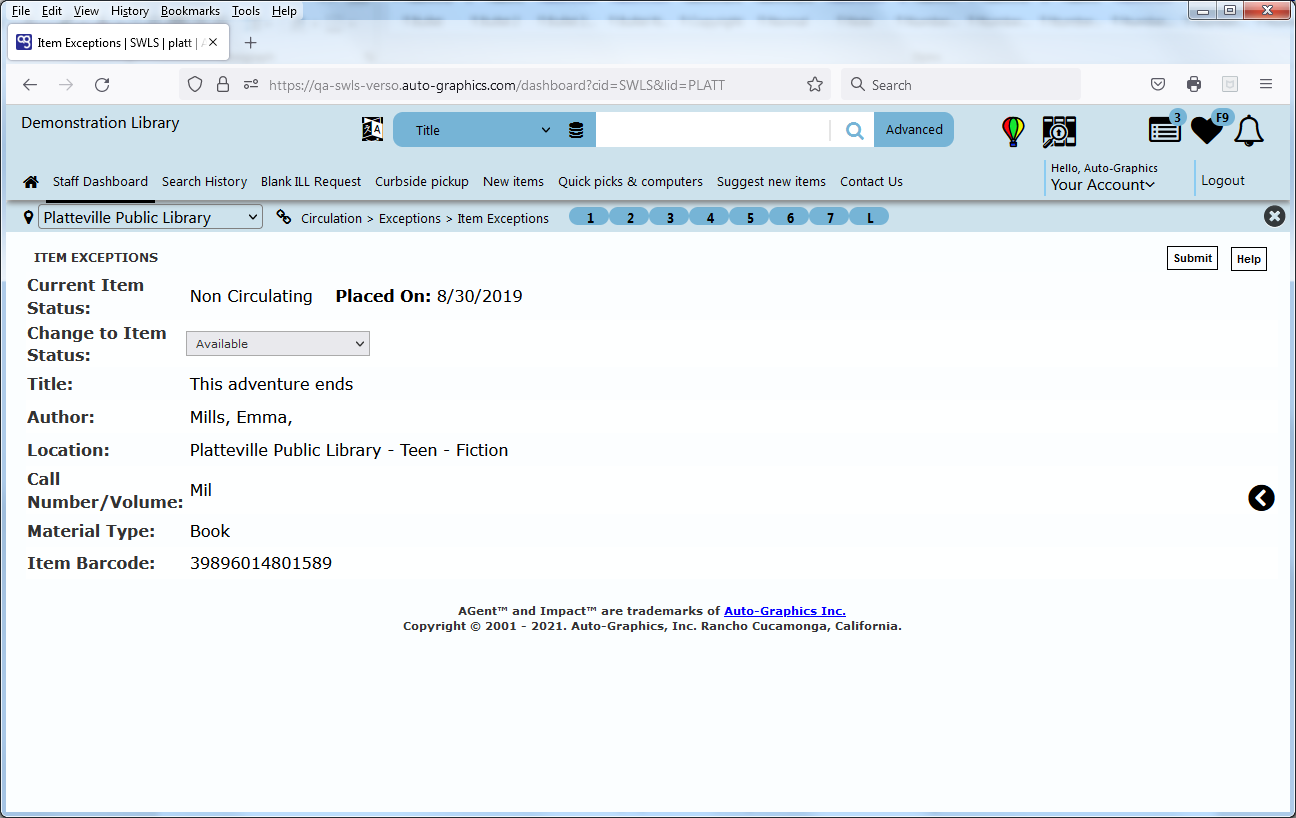This screenshot has height=818, width=1296.
Task: Click the pill button 6
Action: pyautogui.click(x=790, y=217)
